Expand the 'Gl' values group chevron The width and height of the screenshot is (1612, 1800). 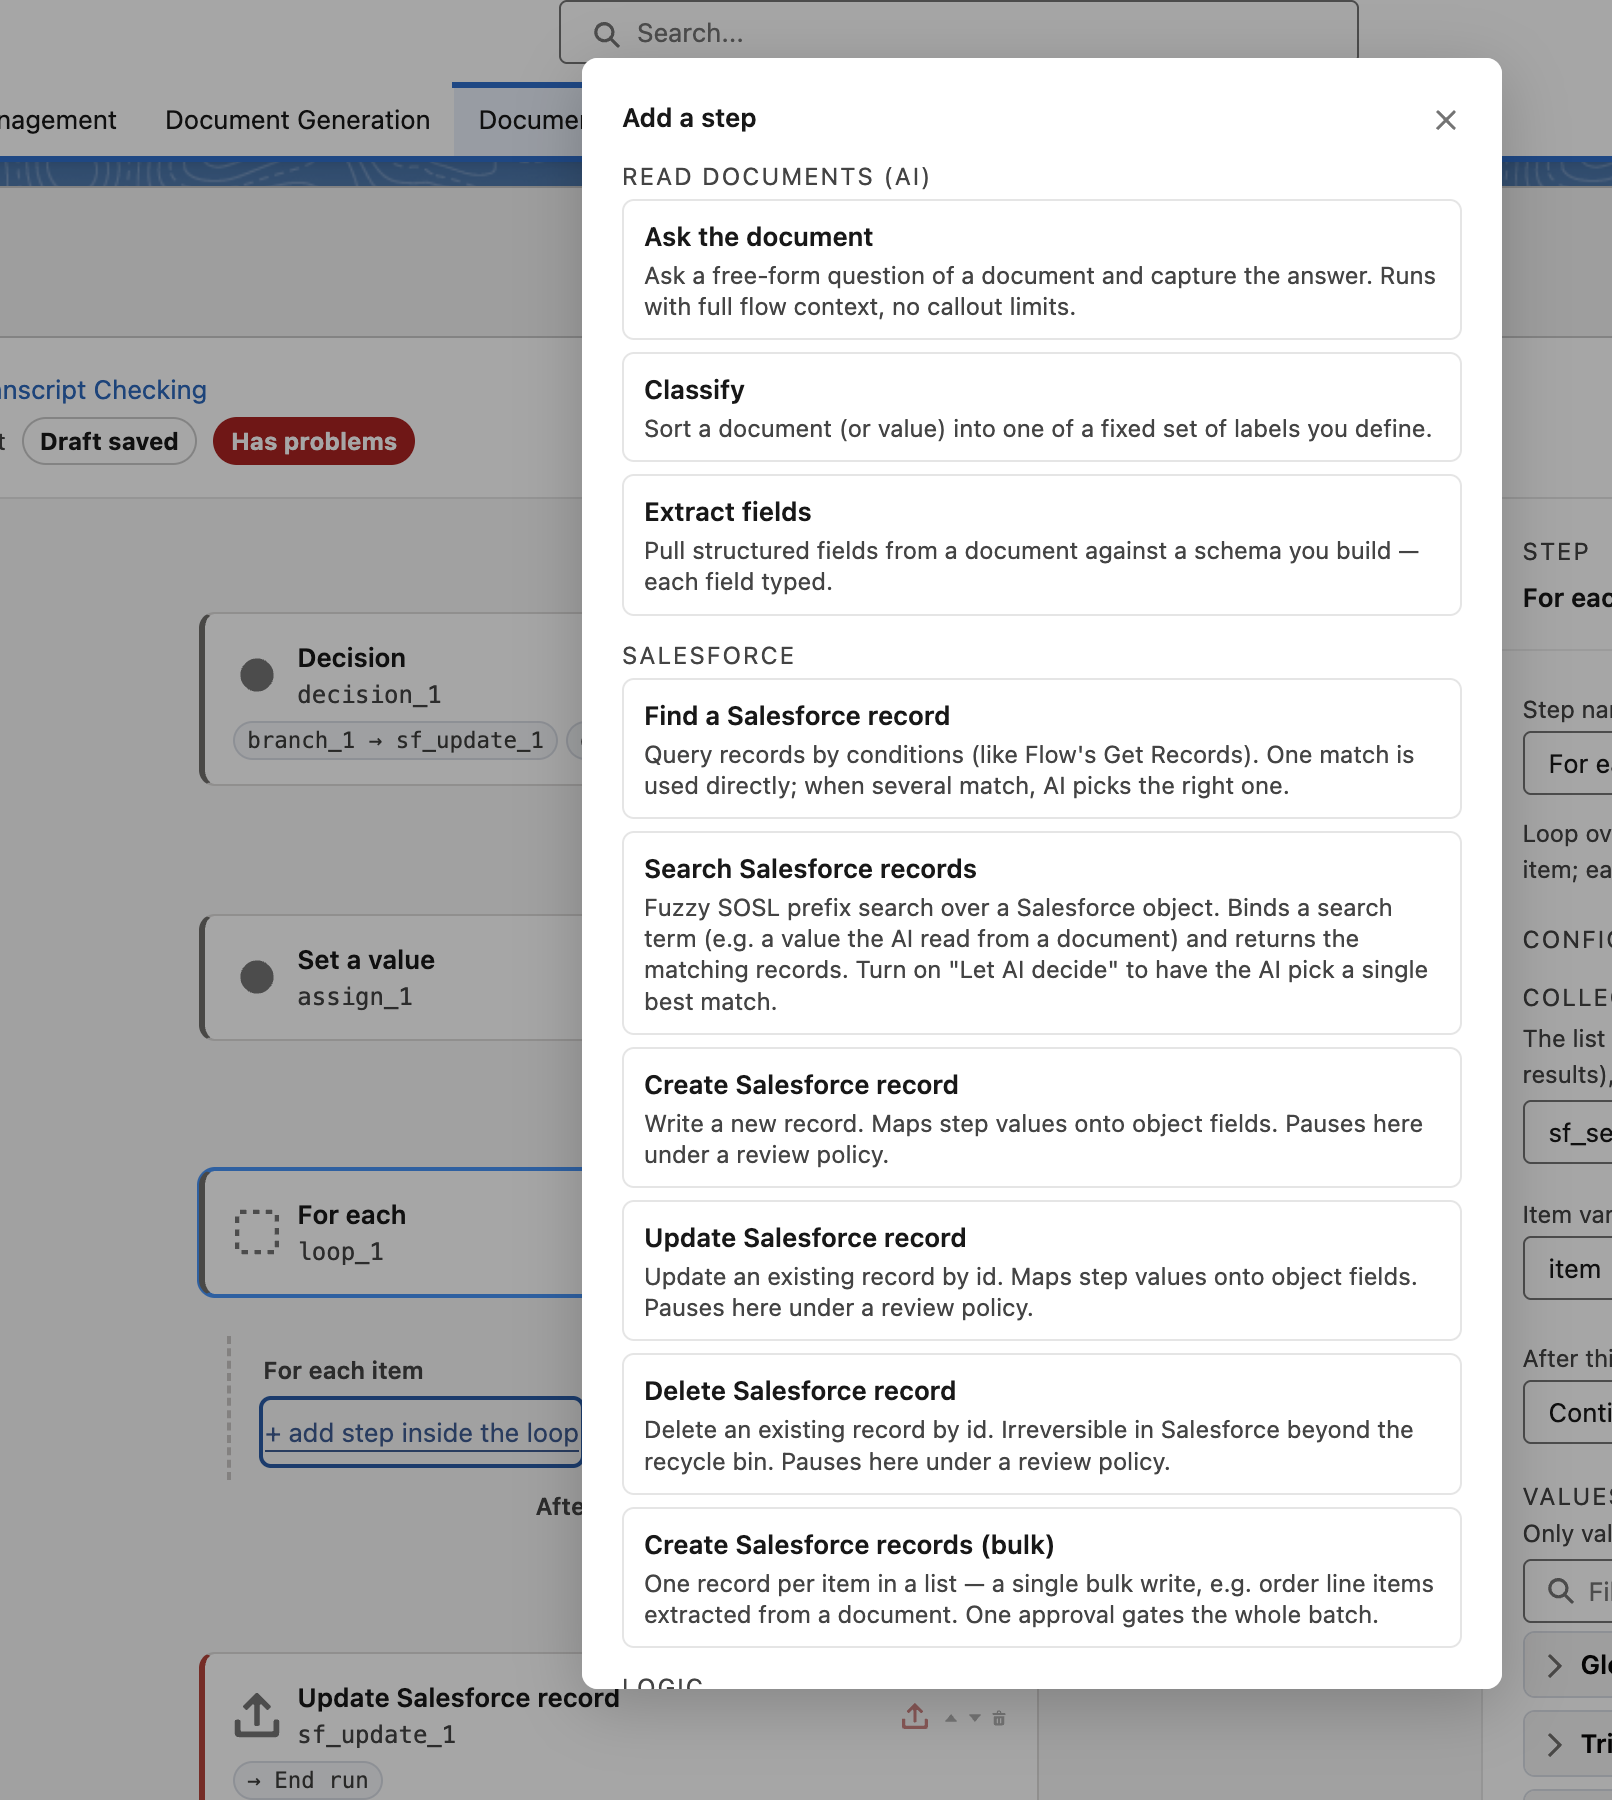1555,1665
